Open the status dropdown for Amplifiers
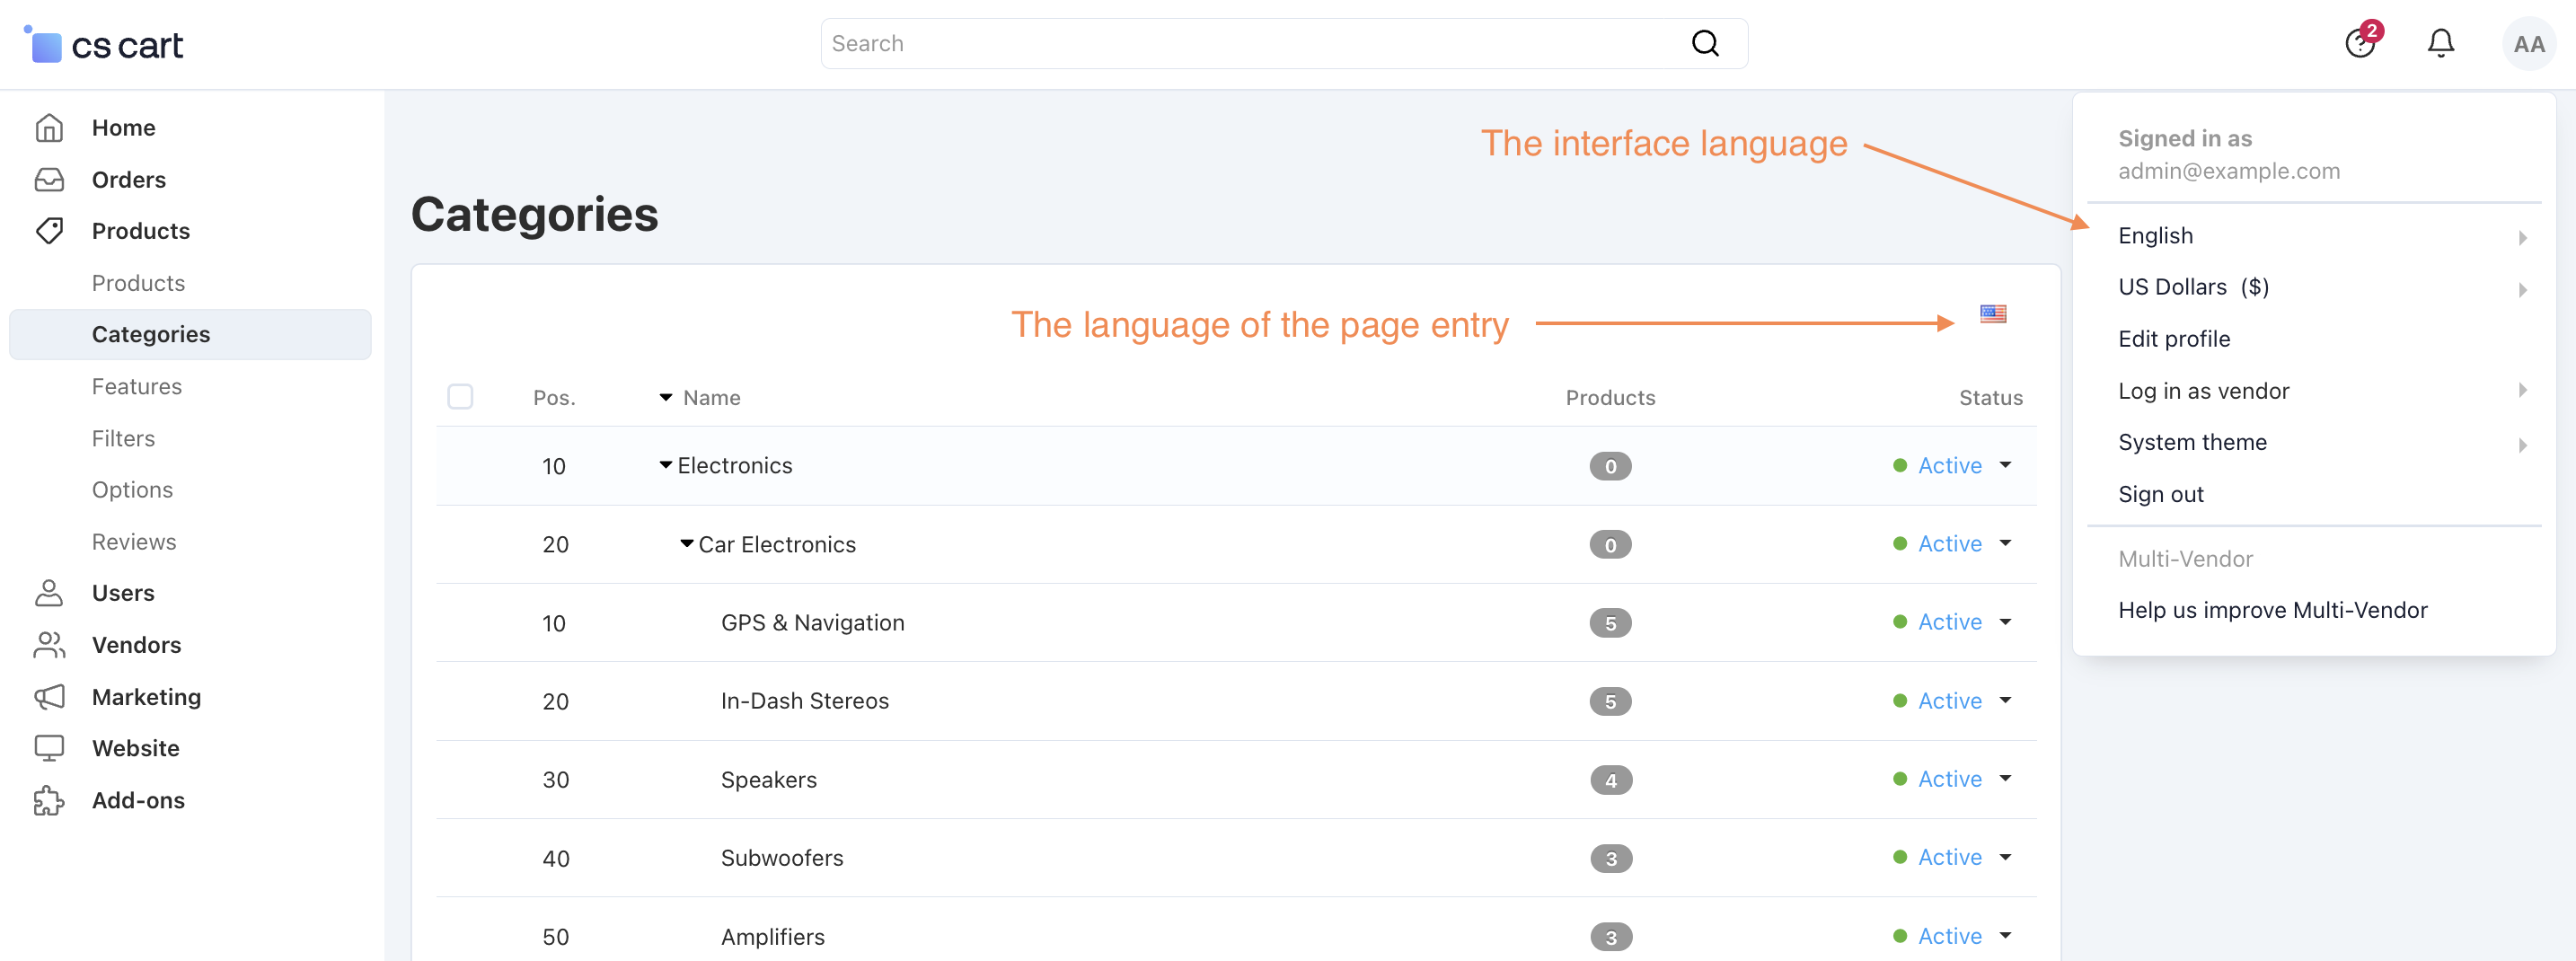 pyautogui.click(x=2005, y=936)
